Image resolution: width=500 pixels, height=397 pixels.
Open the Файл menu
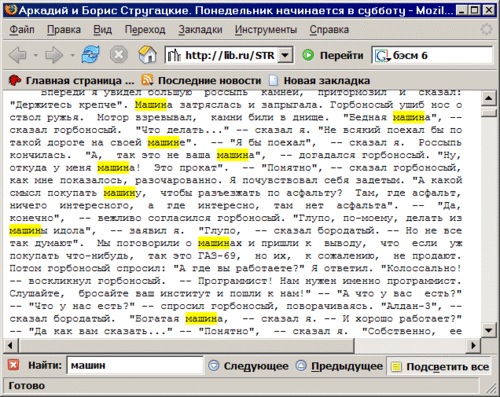[22, 30]
